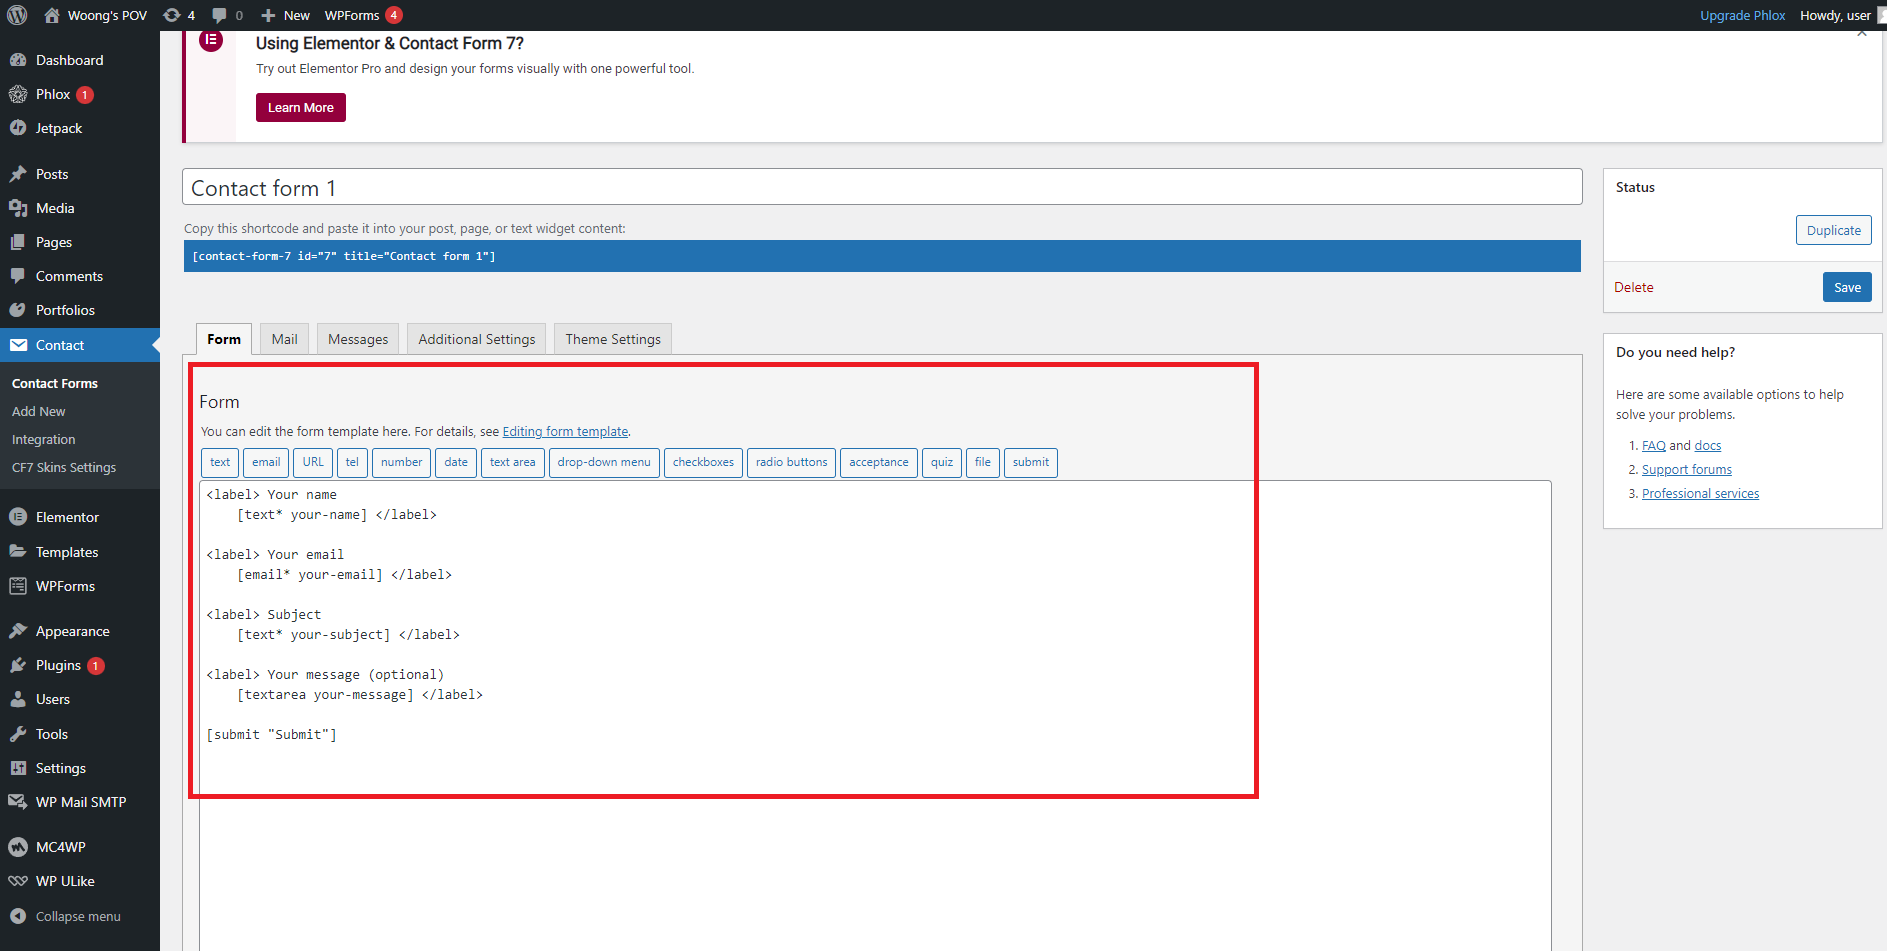The width and height of the screenshot is (1887, 951).
Task: Open the updates icon showing 4
Action: (172, 15)
